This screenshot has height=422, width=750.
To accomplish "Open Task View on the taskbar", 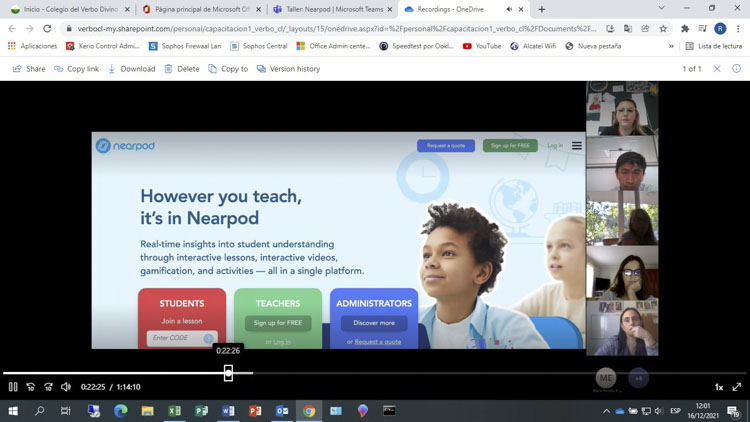I will [x=66, y=411].
